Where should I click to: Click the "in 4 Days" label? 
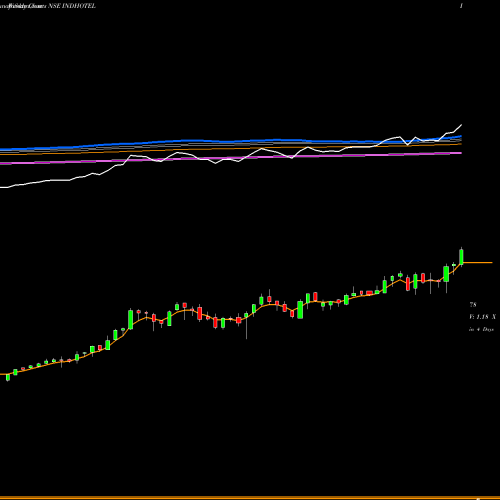point(481,329)
